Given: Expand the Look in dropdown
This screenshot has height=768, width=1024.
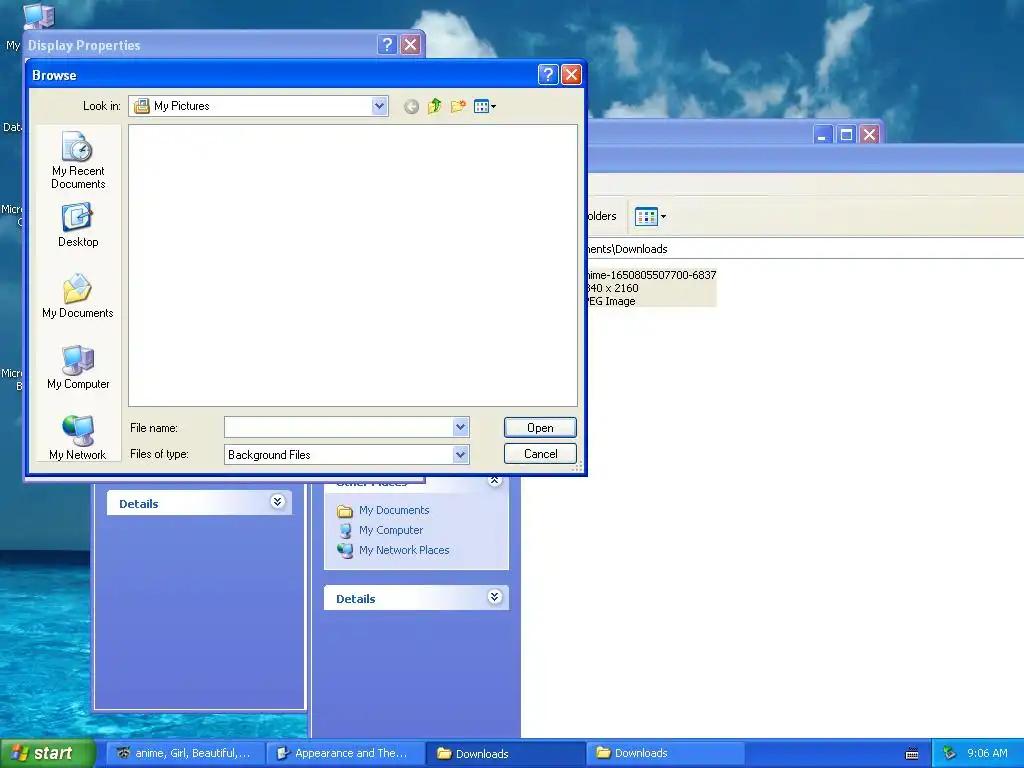Looking at the screenshot, I should [379, 106].
